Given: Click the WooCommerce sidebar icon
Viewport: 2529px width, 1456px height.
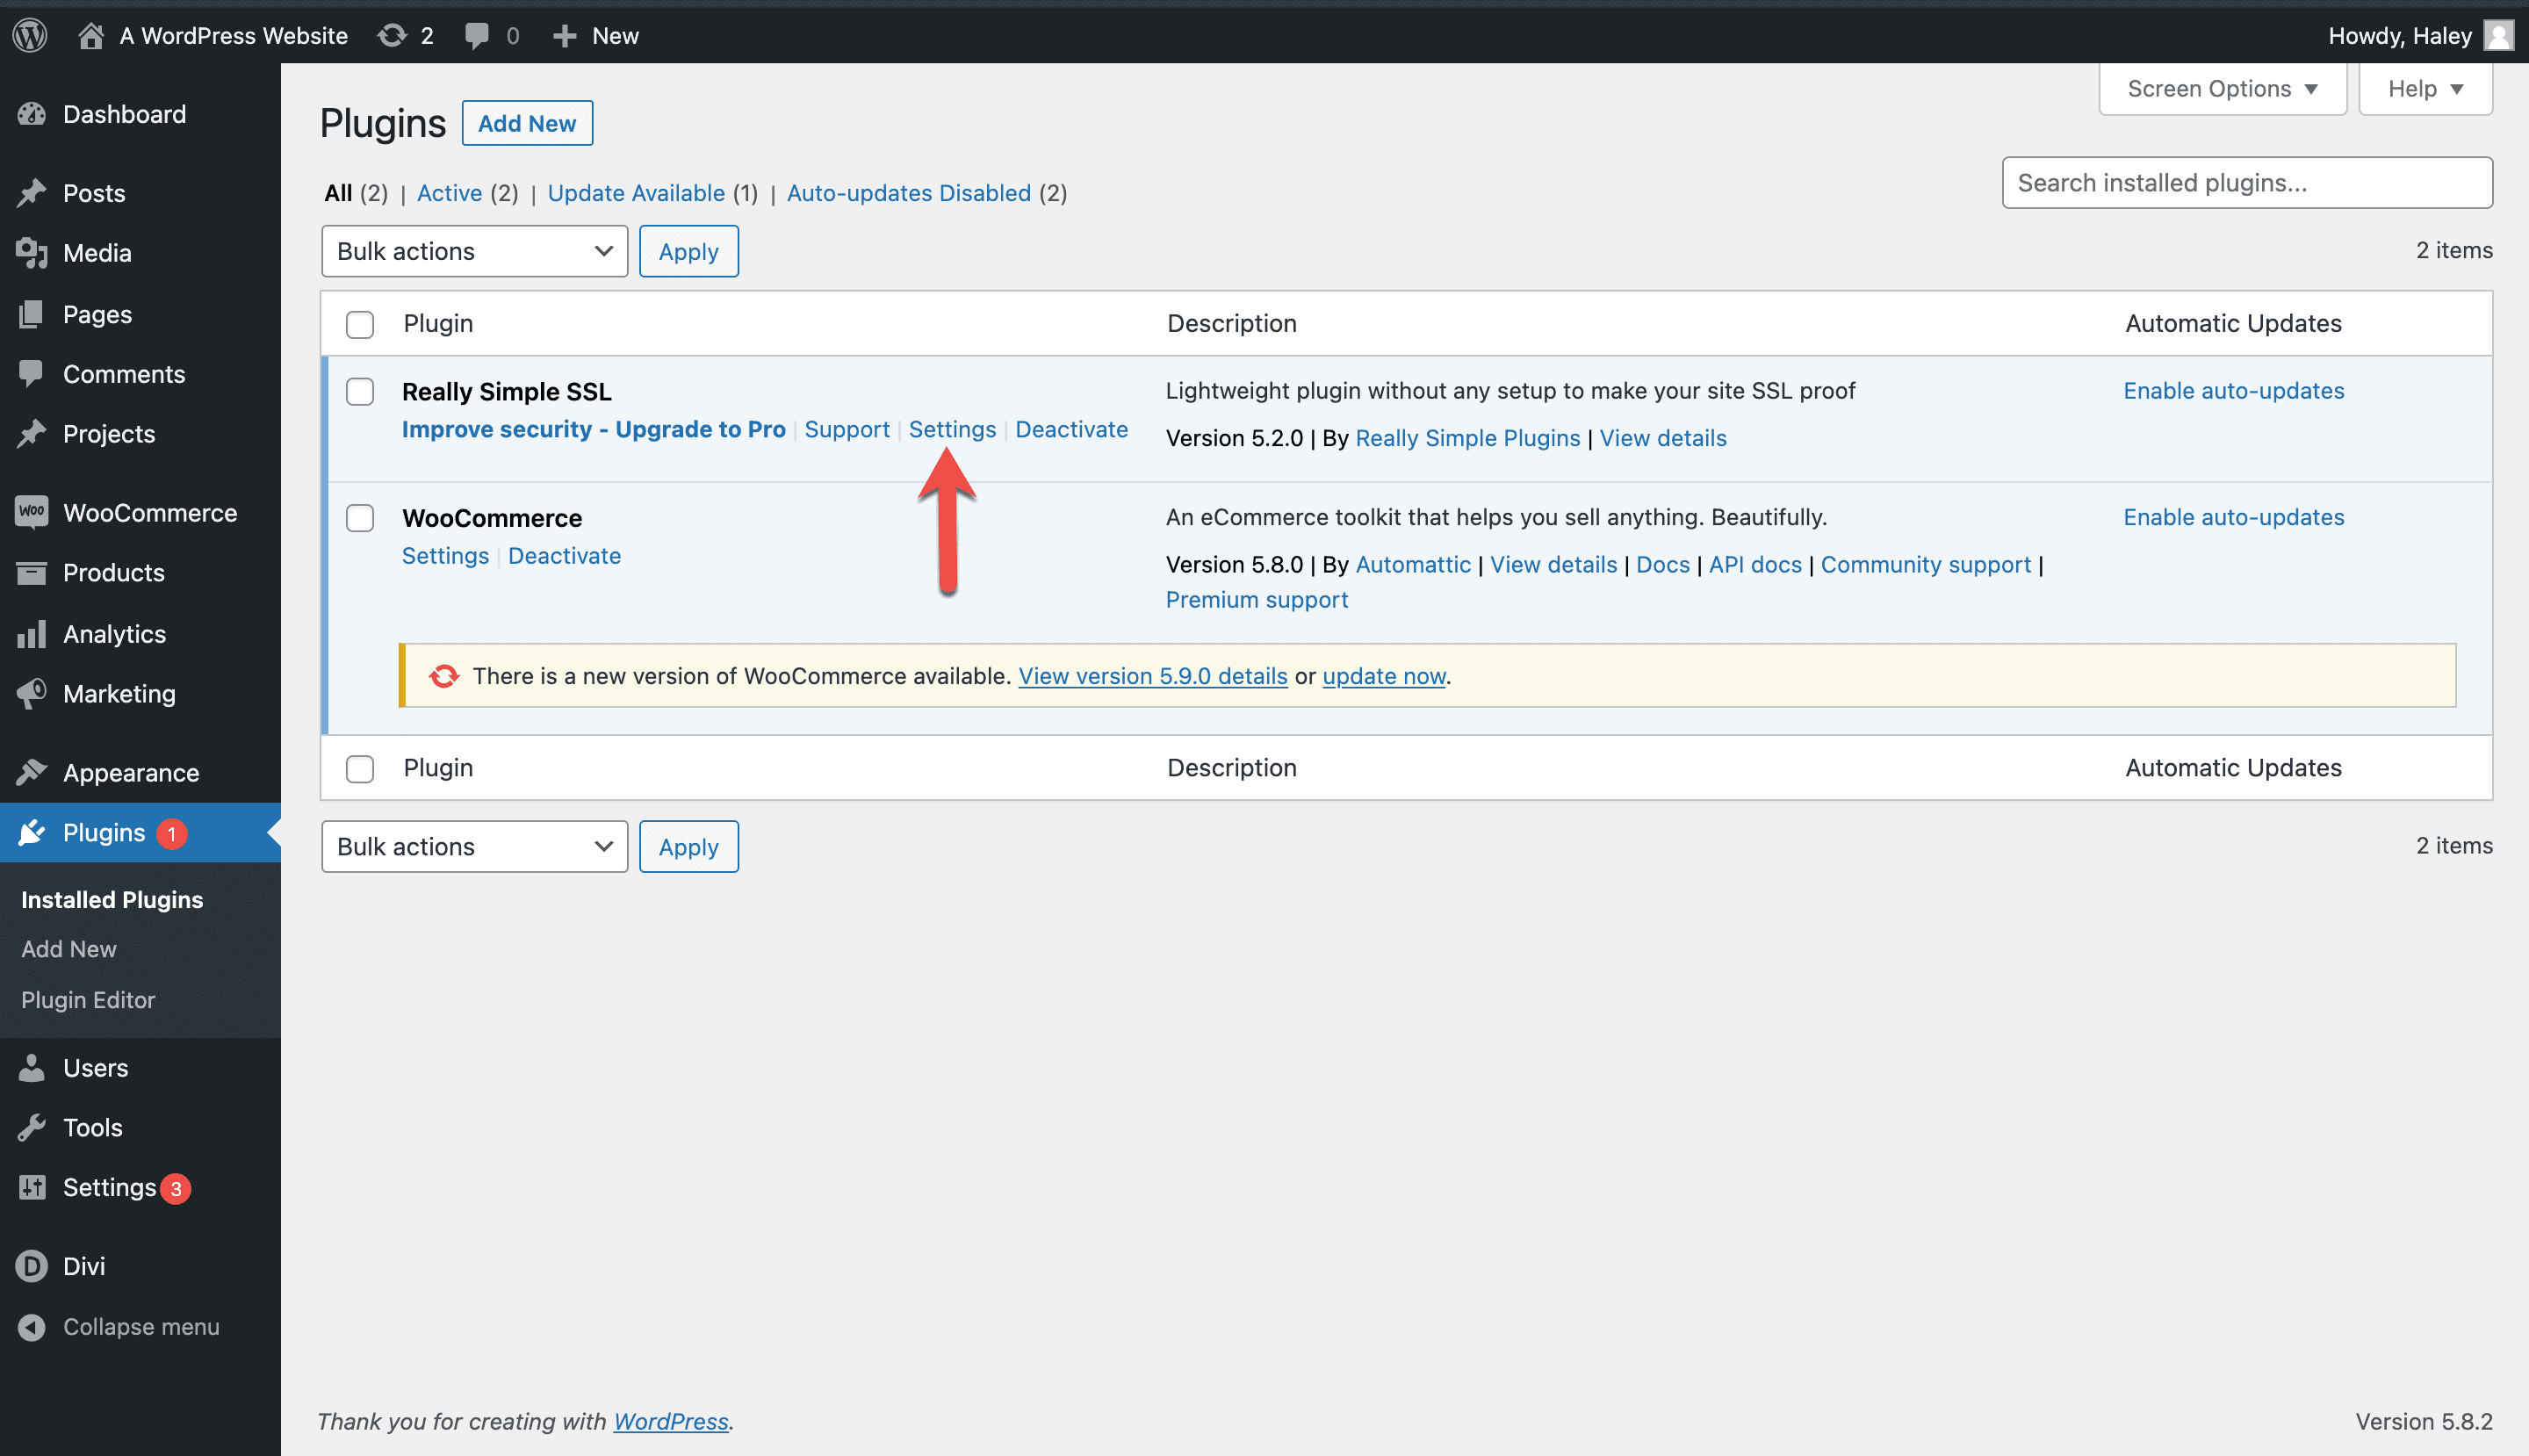Looking at the screenshot, I should point(32,512).
